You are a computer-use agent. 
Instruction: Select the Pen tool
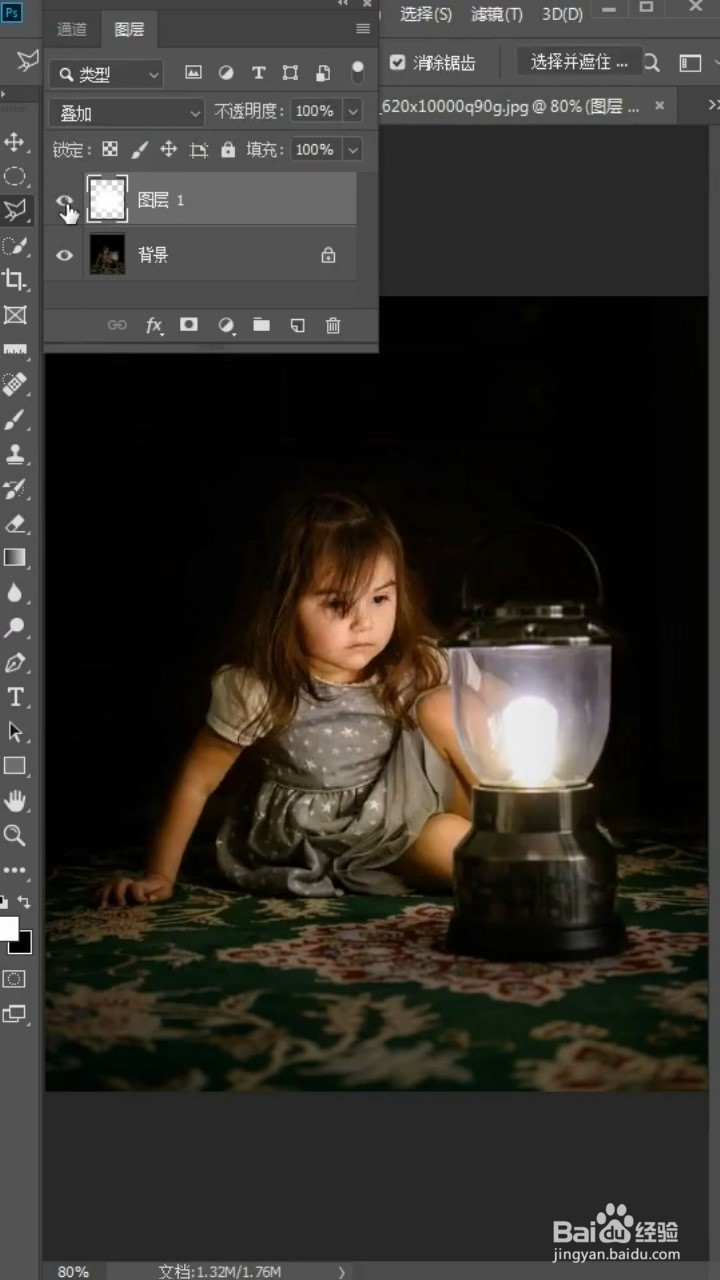(x=14, y=662)
